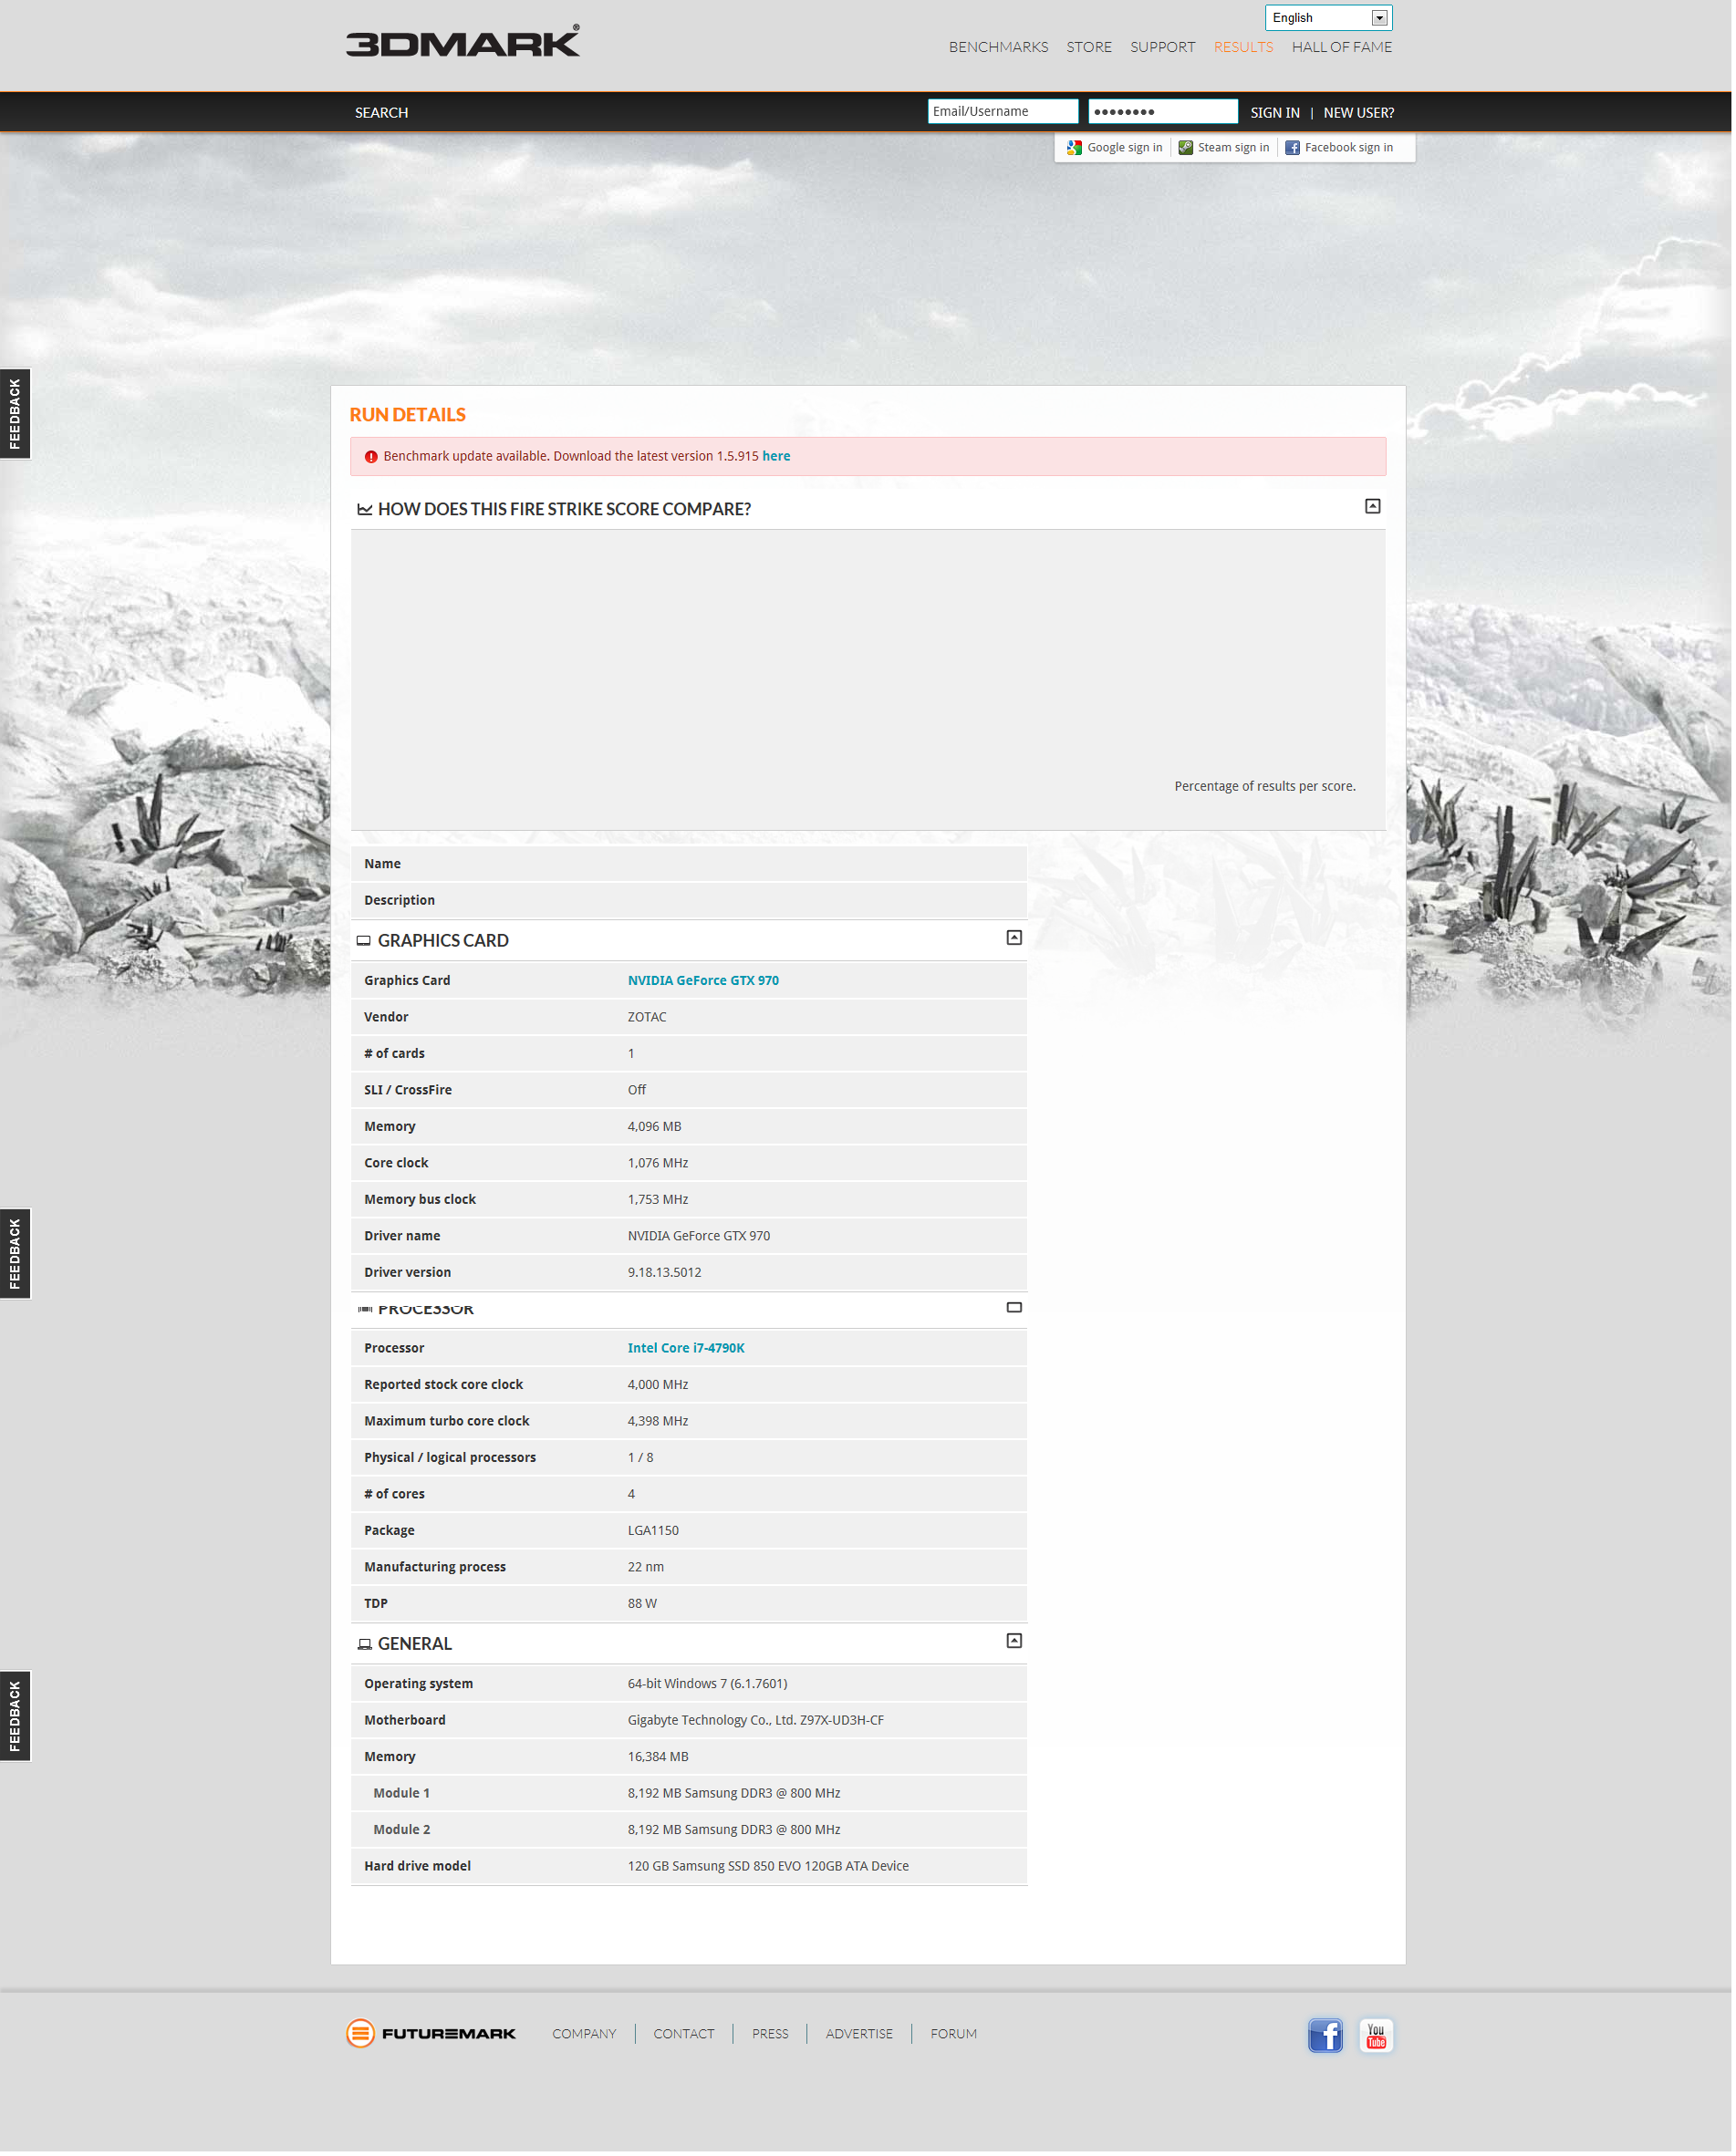Click the Company footer link
1736x2156 pixels.
point(584,2034)
